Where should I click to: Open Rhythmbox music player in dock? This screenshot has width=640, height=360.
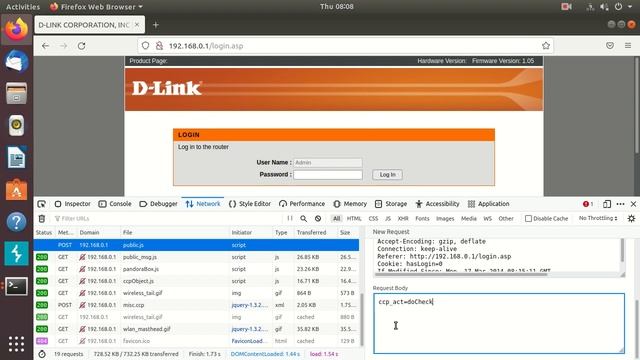tap(16, 125)
